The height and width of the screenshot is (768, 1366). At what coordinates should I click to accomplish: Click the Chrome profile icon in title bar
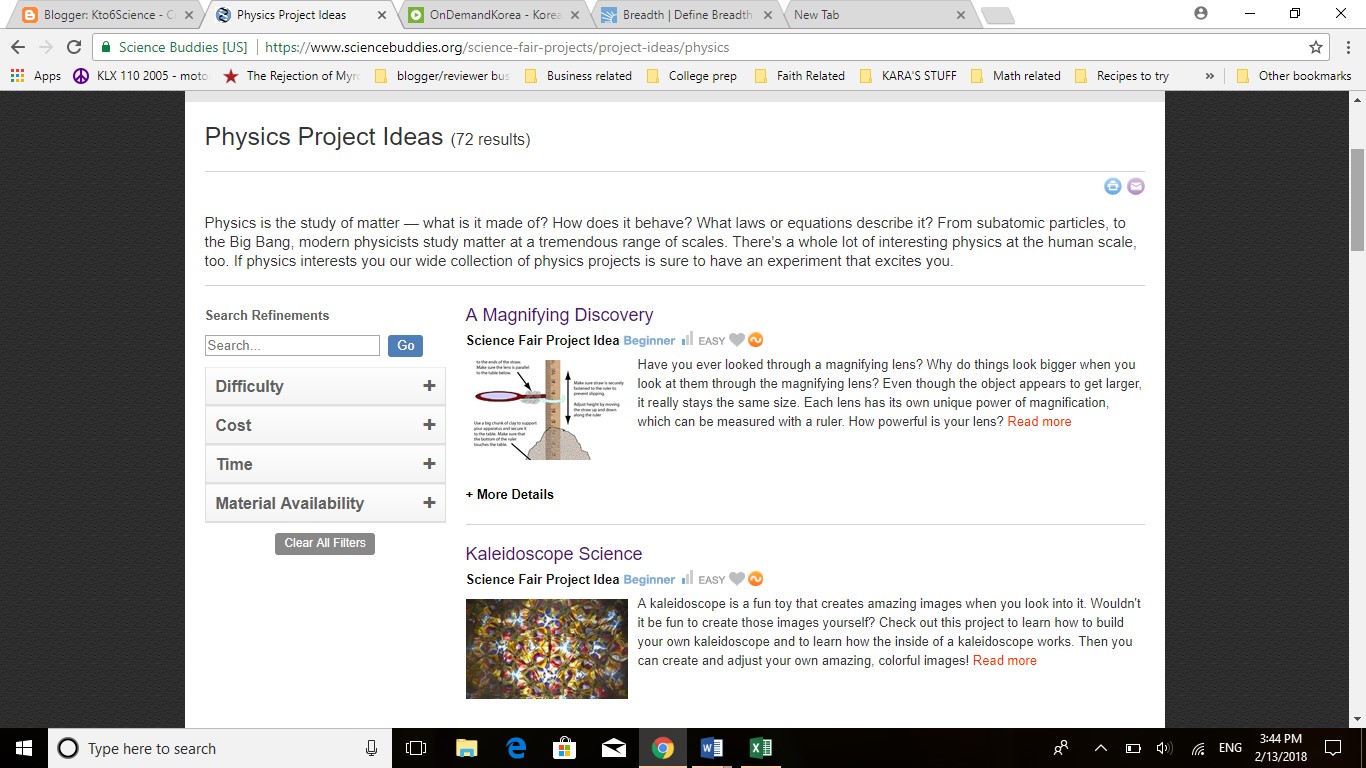point(1201,13)
